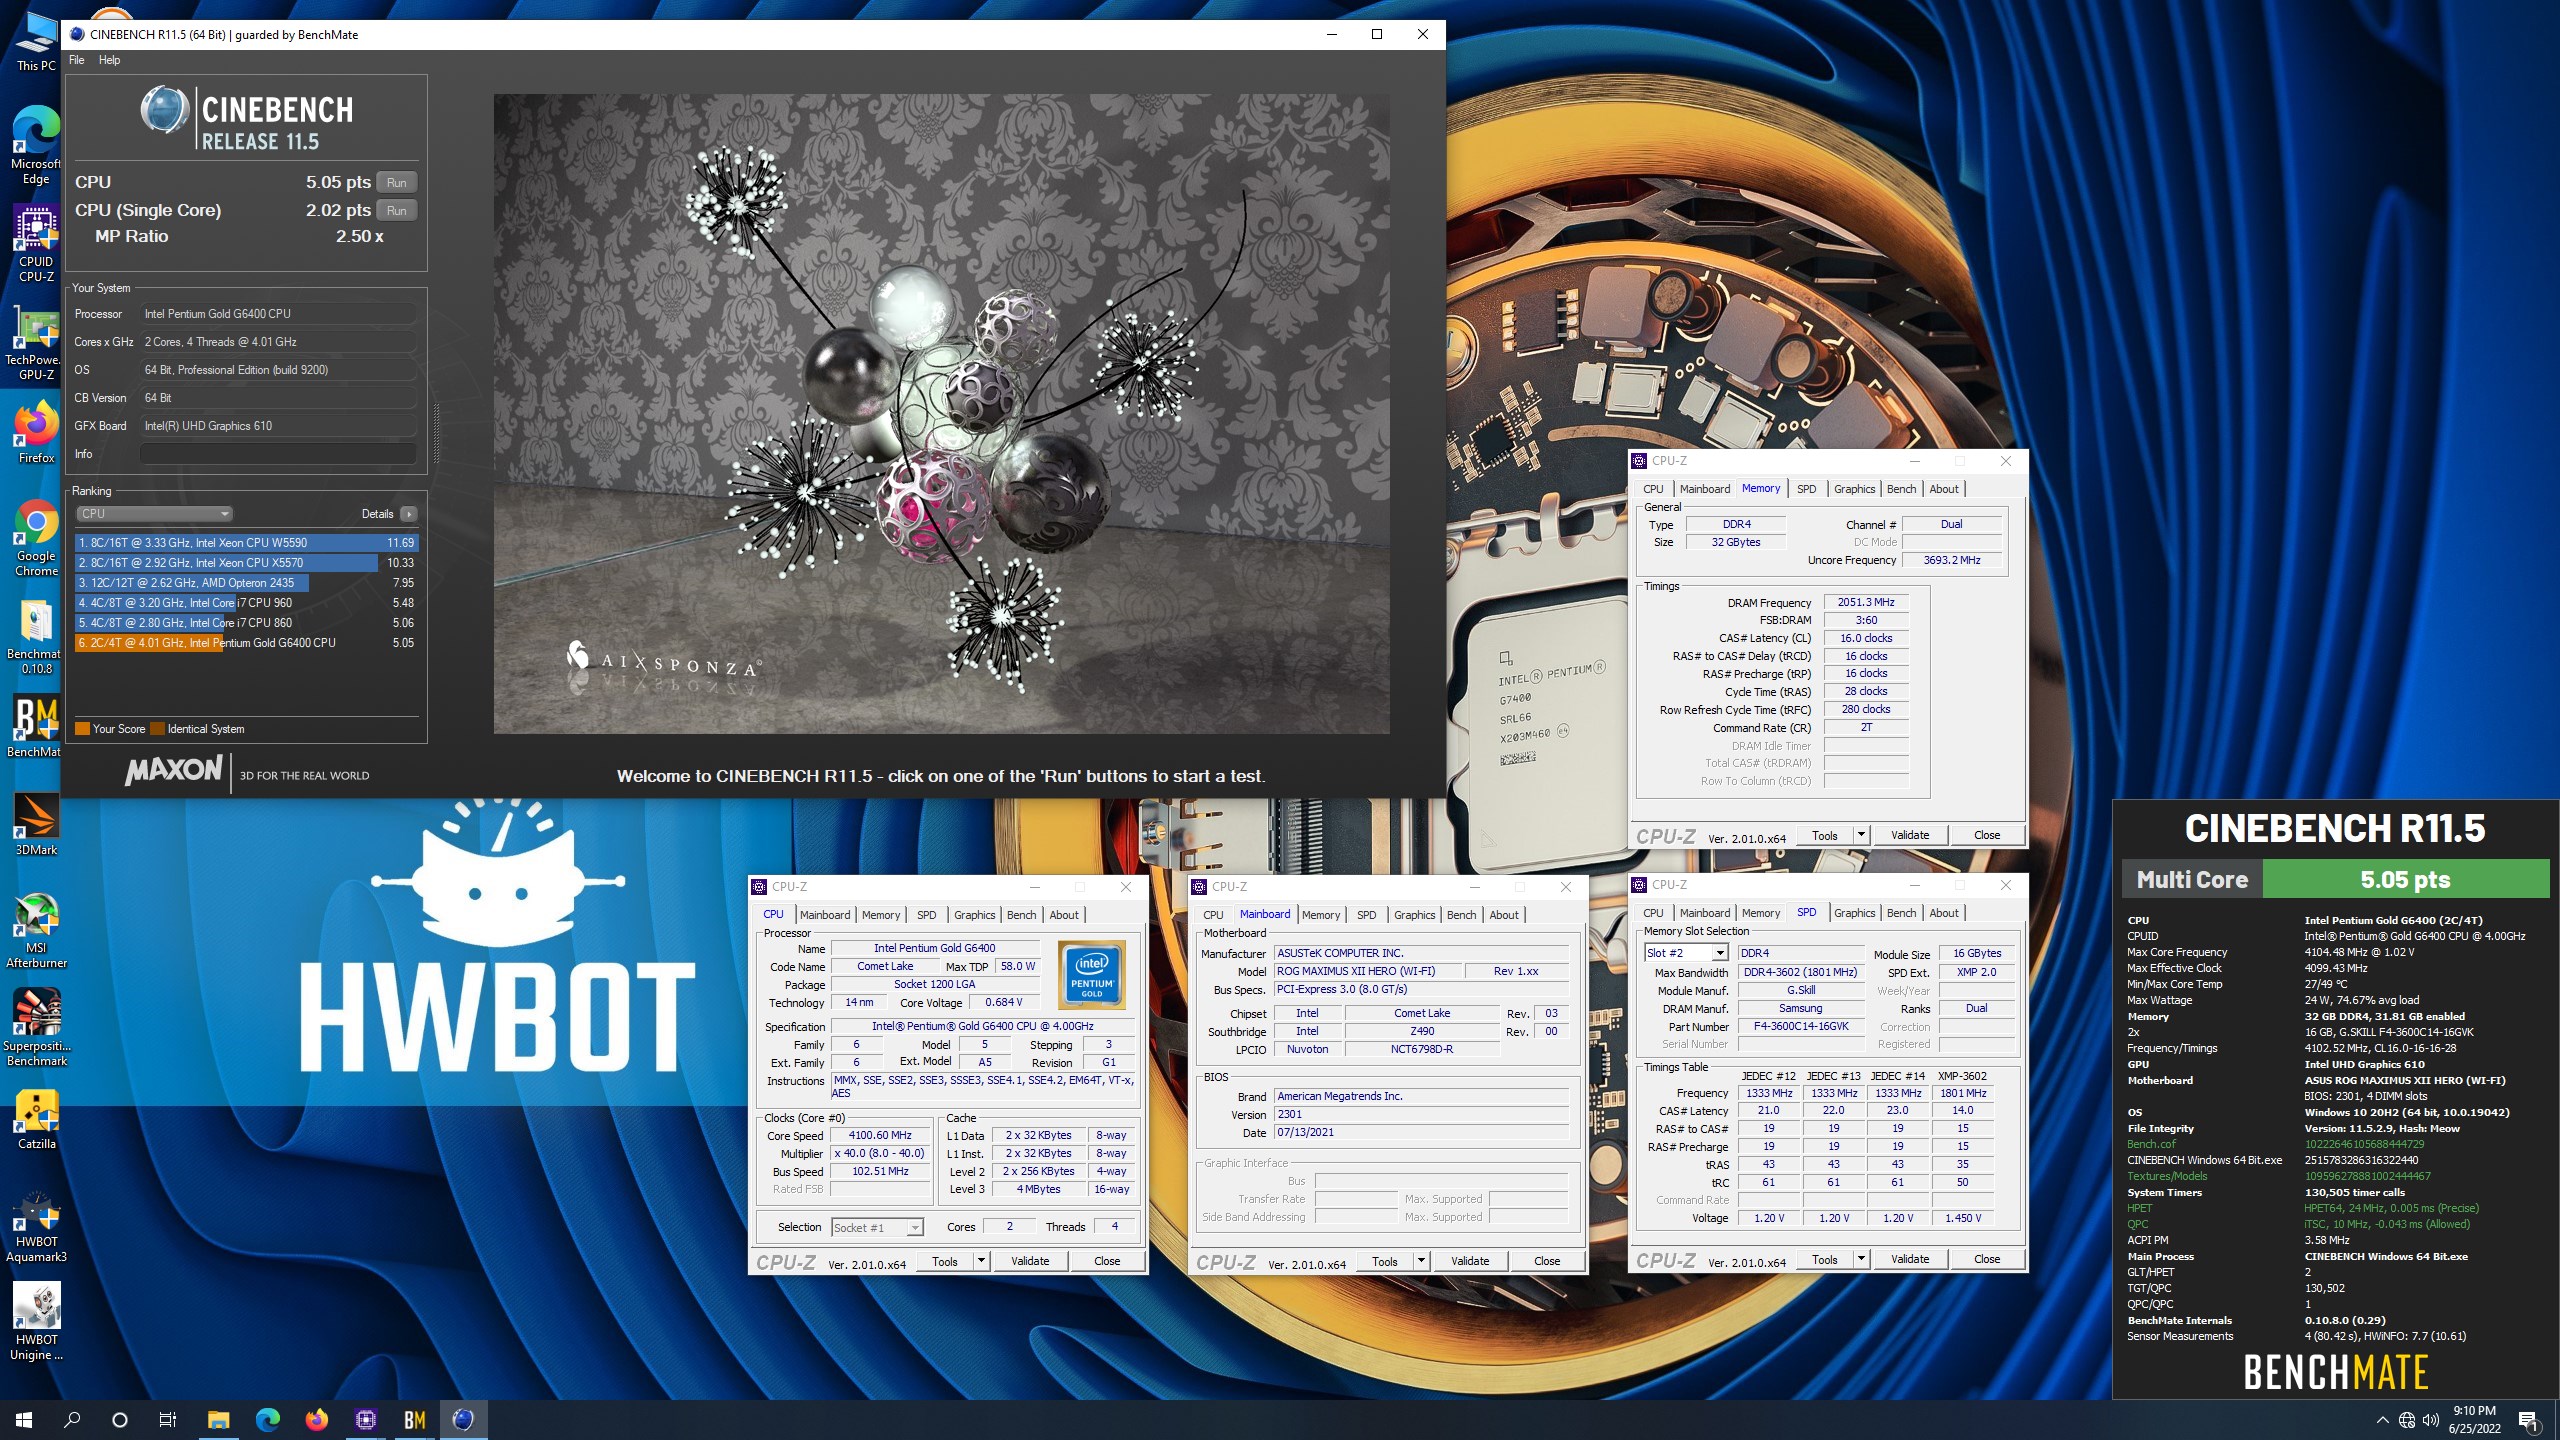
Task: Open Tools dropdown arrow in CPU-Z SPD window
Action: click(x=1861, y=1259)
